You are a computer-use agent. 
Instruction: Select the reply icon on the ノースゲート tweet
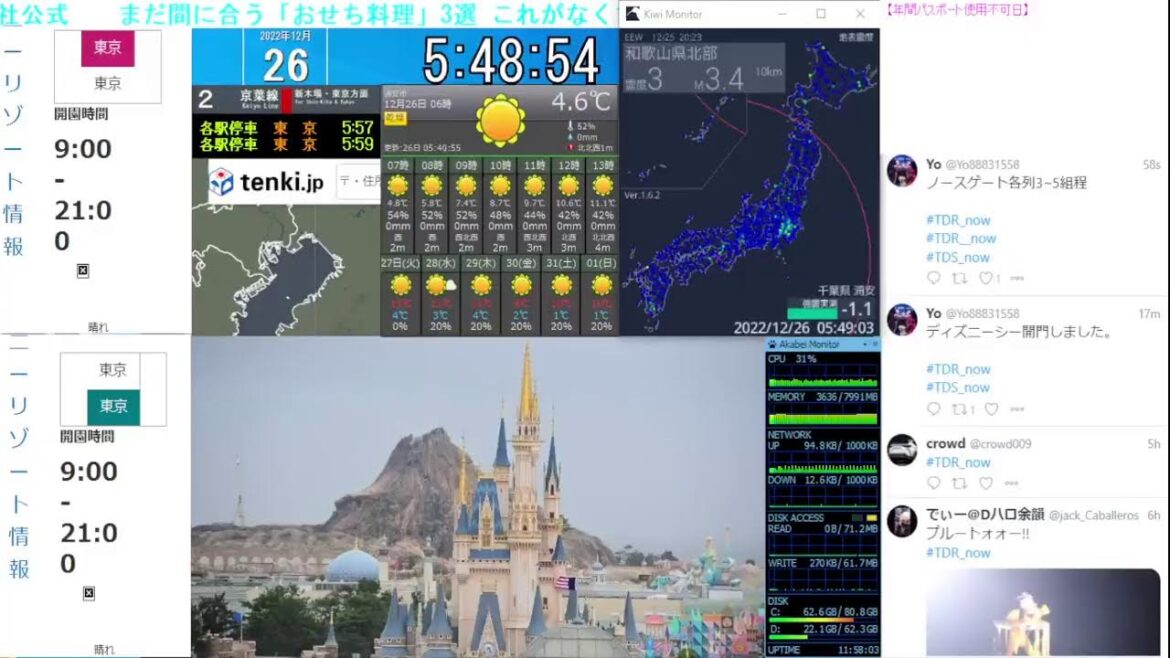coord(932,278)
